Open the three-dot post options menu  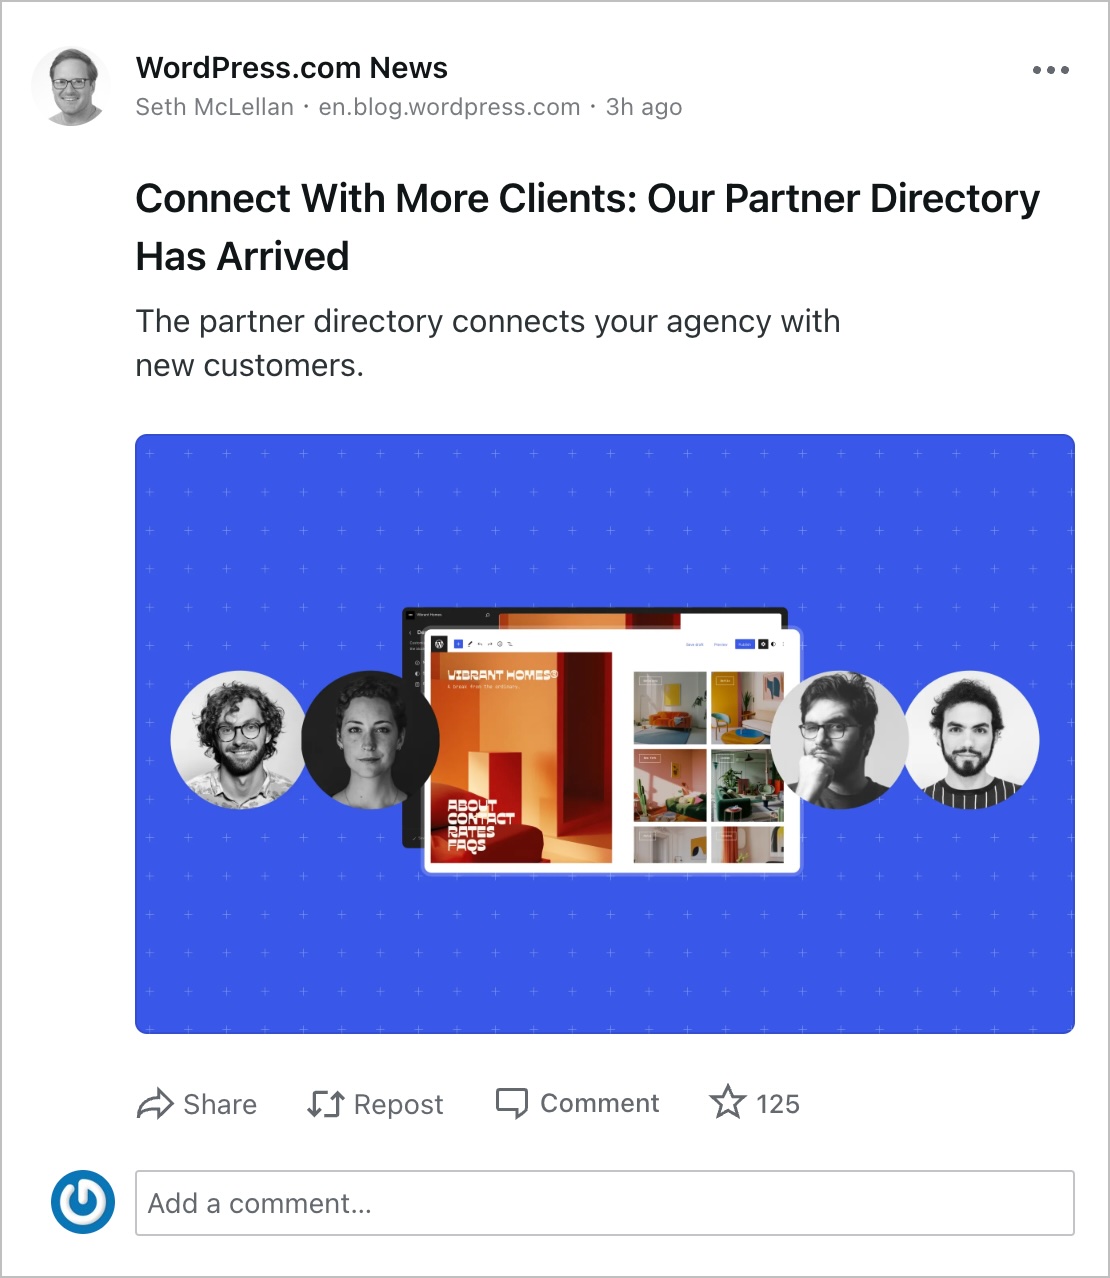(x=1050, y=70)
